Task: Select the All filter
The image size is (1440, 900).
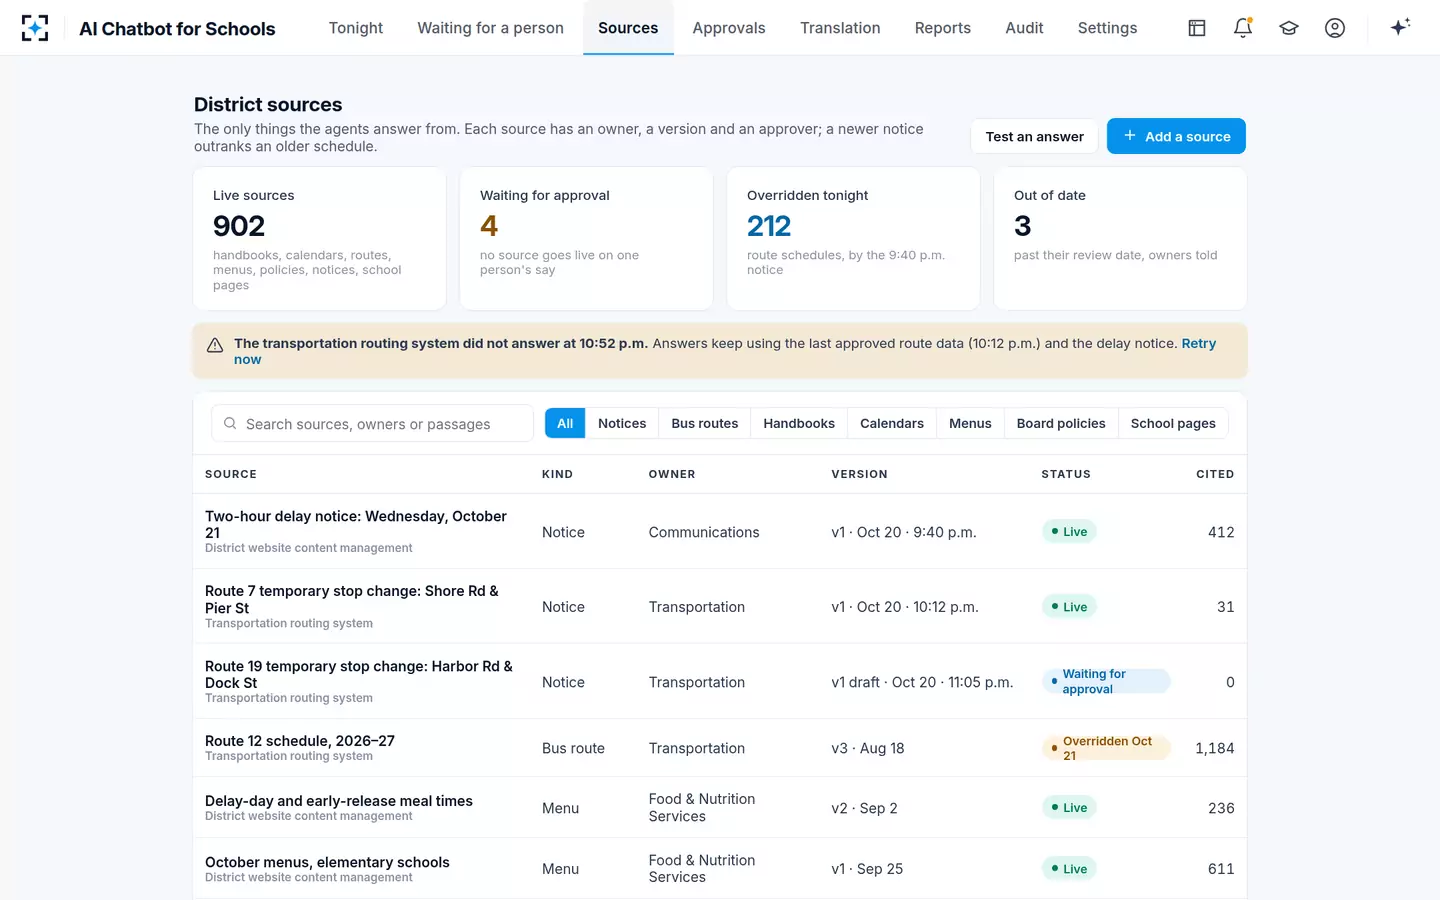Action: [x=565, y=424]
